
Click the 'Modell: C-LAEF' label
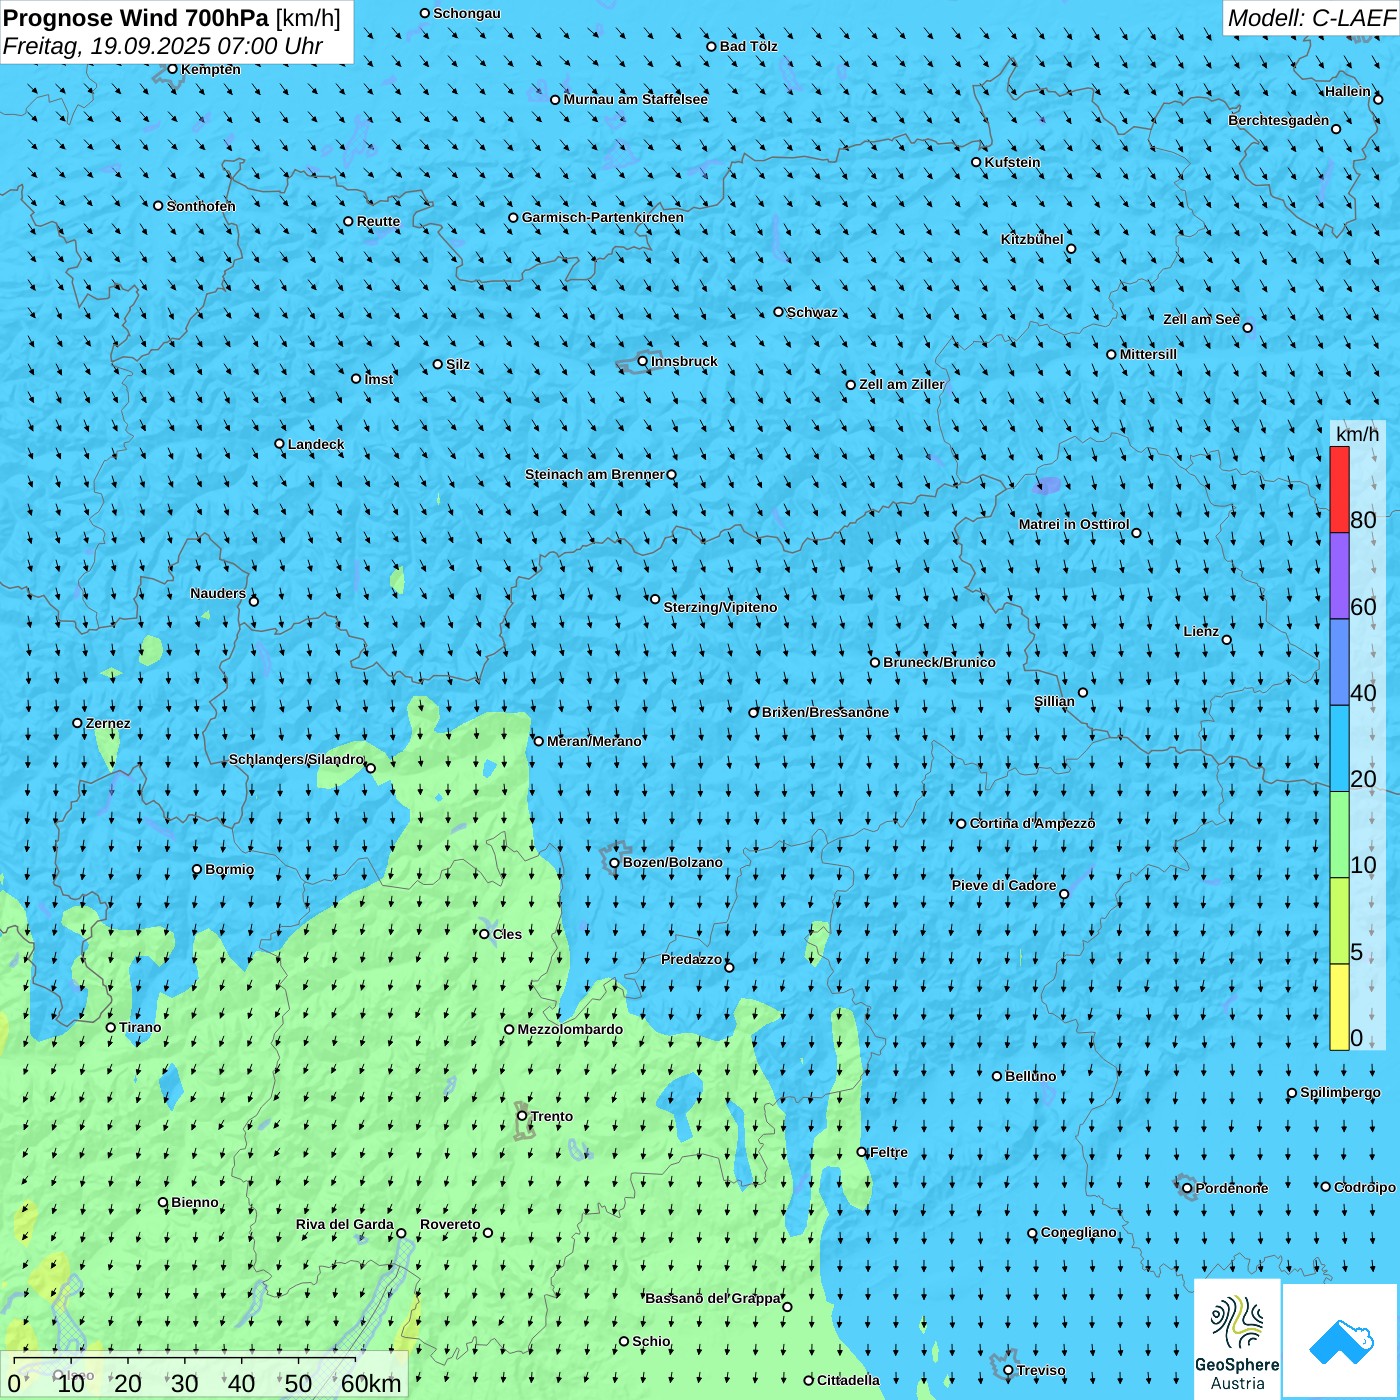(x=1311, y=18)
